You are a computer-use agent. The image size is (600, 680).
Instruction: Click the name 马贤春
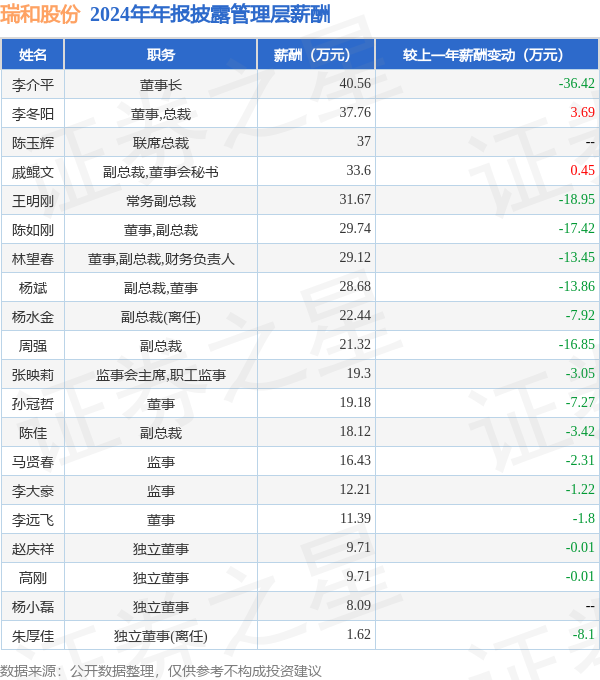point(33,462)
